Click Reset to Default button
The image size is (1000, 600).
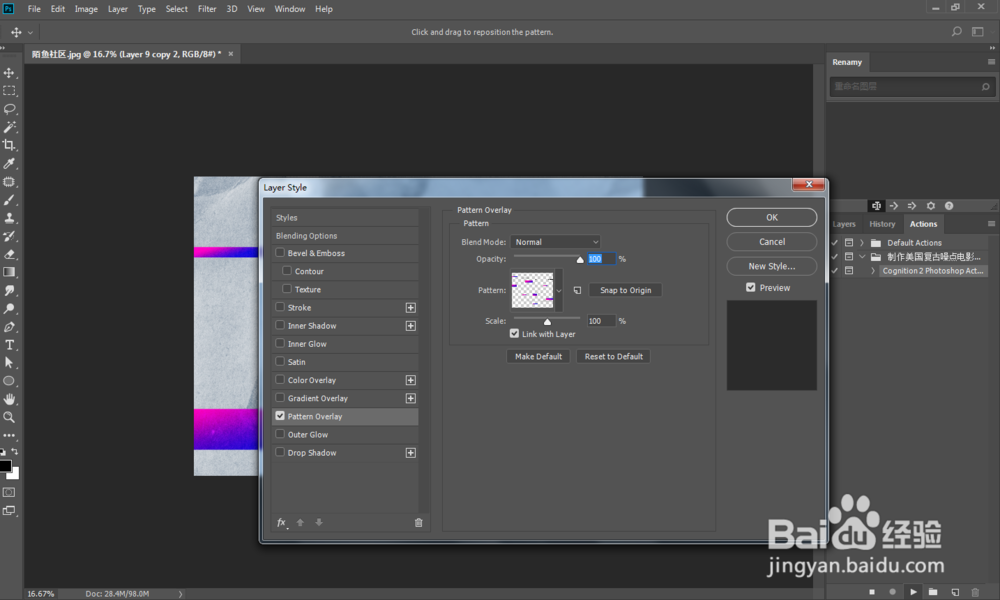point(614,356)
